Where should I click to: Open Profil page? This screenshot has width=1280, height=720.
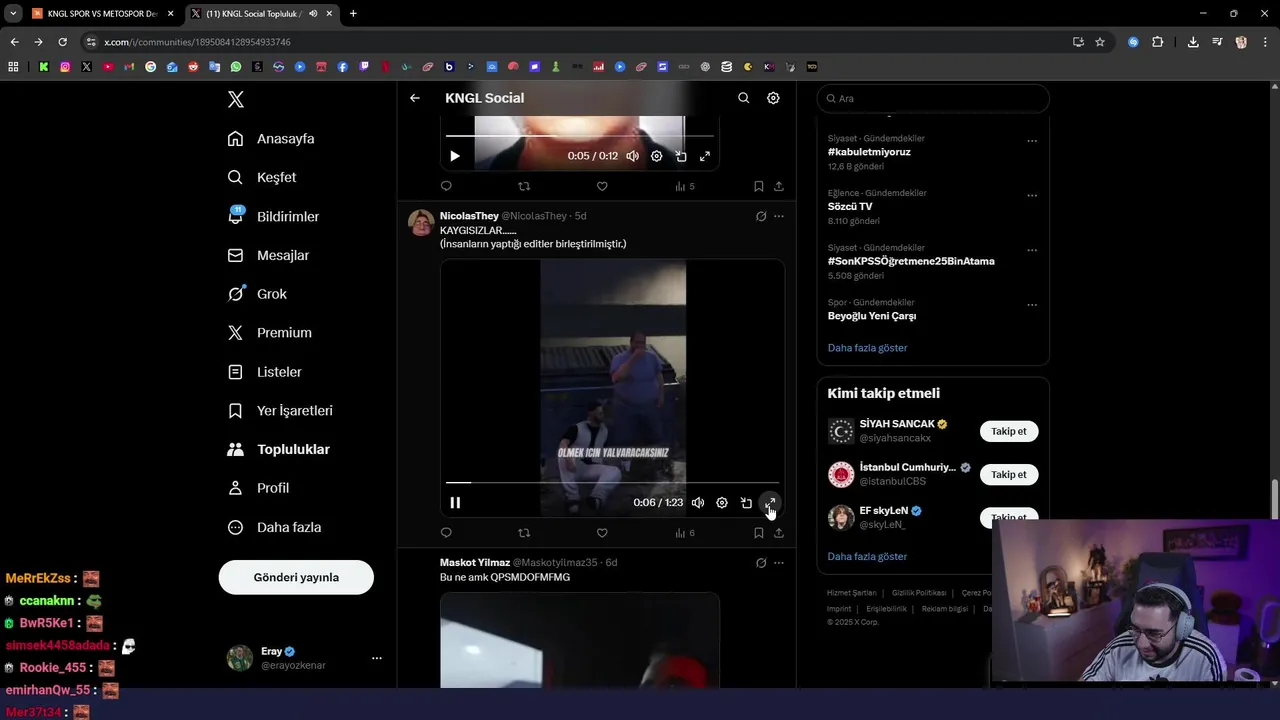[x=258, y=488]
